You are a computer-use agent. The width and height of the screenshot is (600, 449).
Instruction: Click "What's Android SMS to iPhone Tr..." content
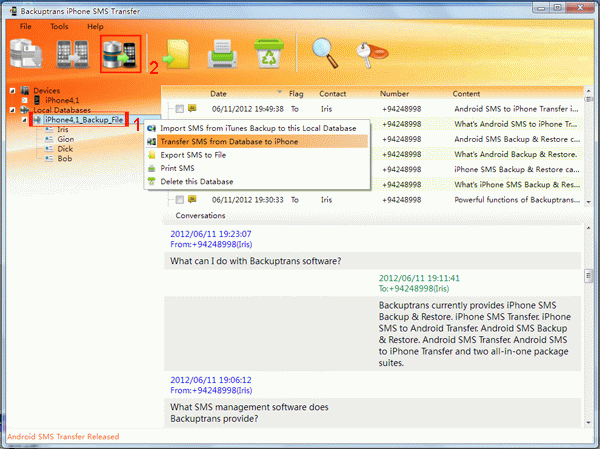point(516,124)
